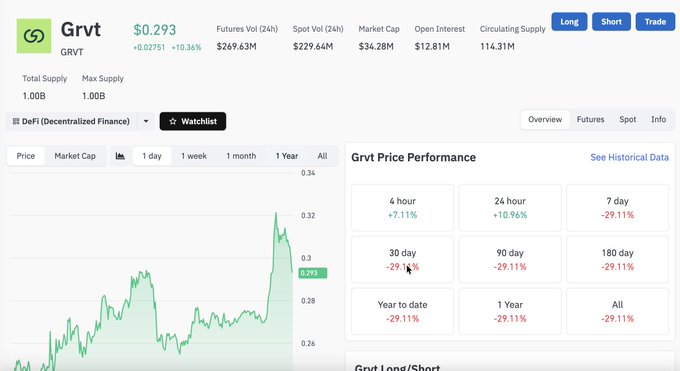Open the chart type icon
Viewport: 680px width, 371px height.
(x=120, y=156)
